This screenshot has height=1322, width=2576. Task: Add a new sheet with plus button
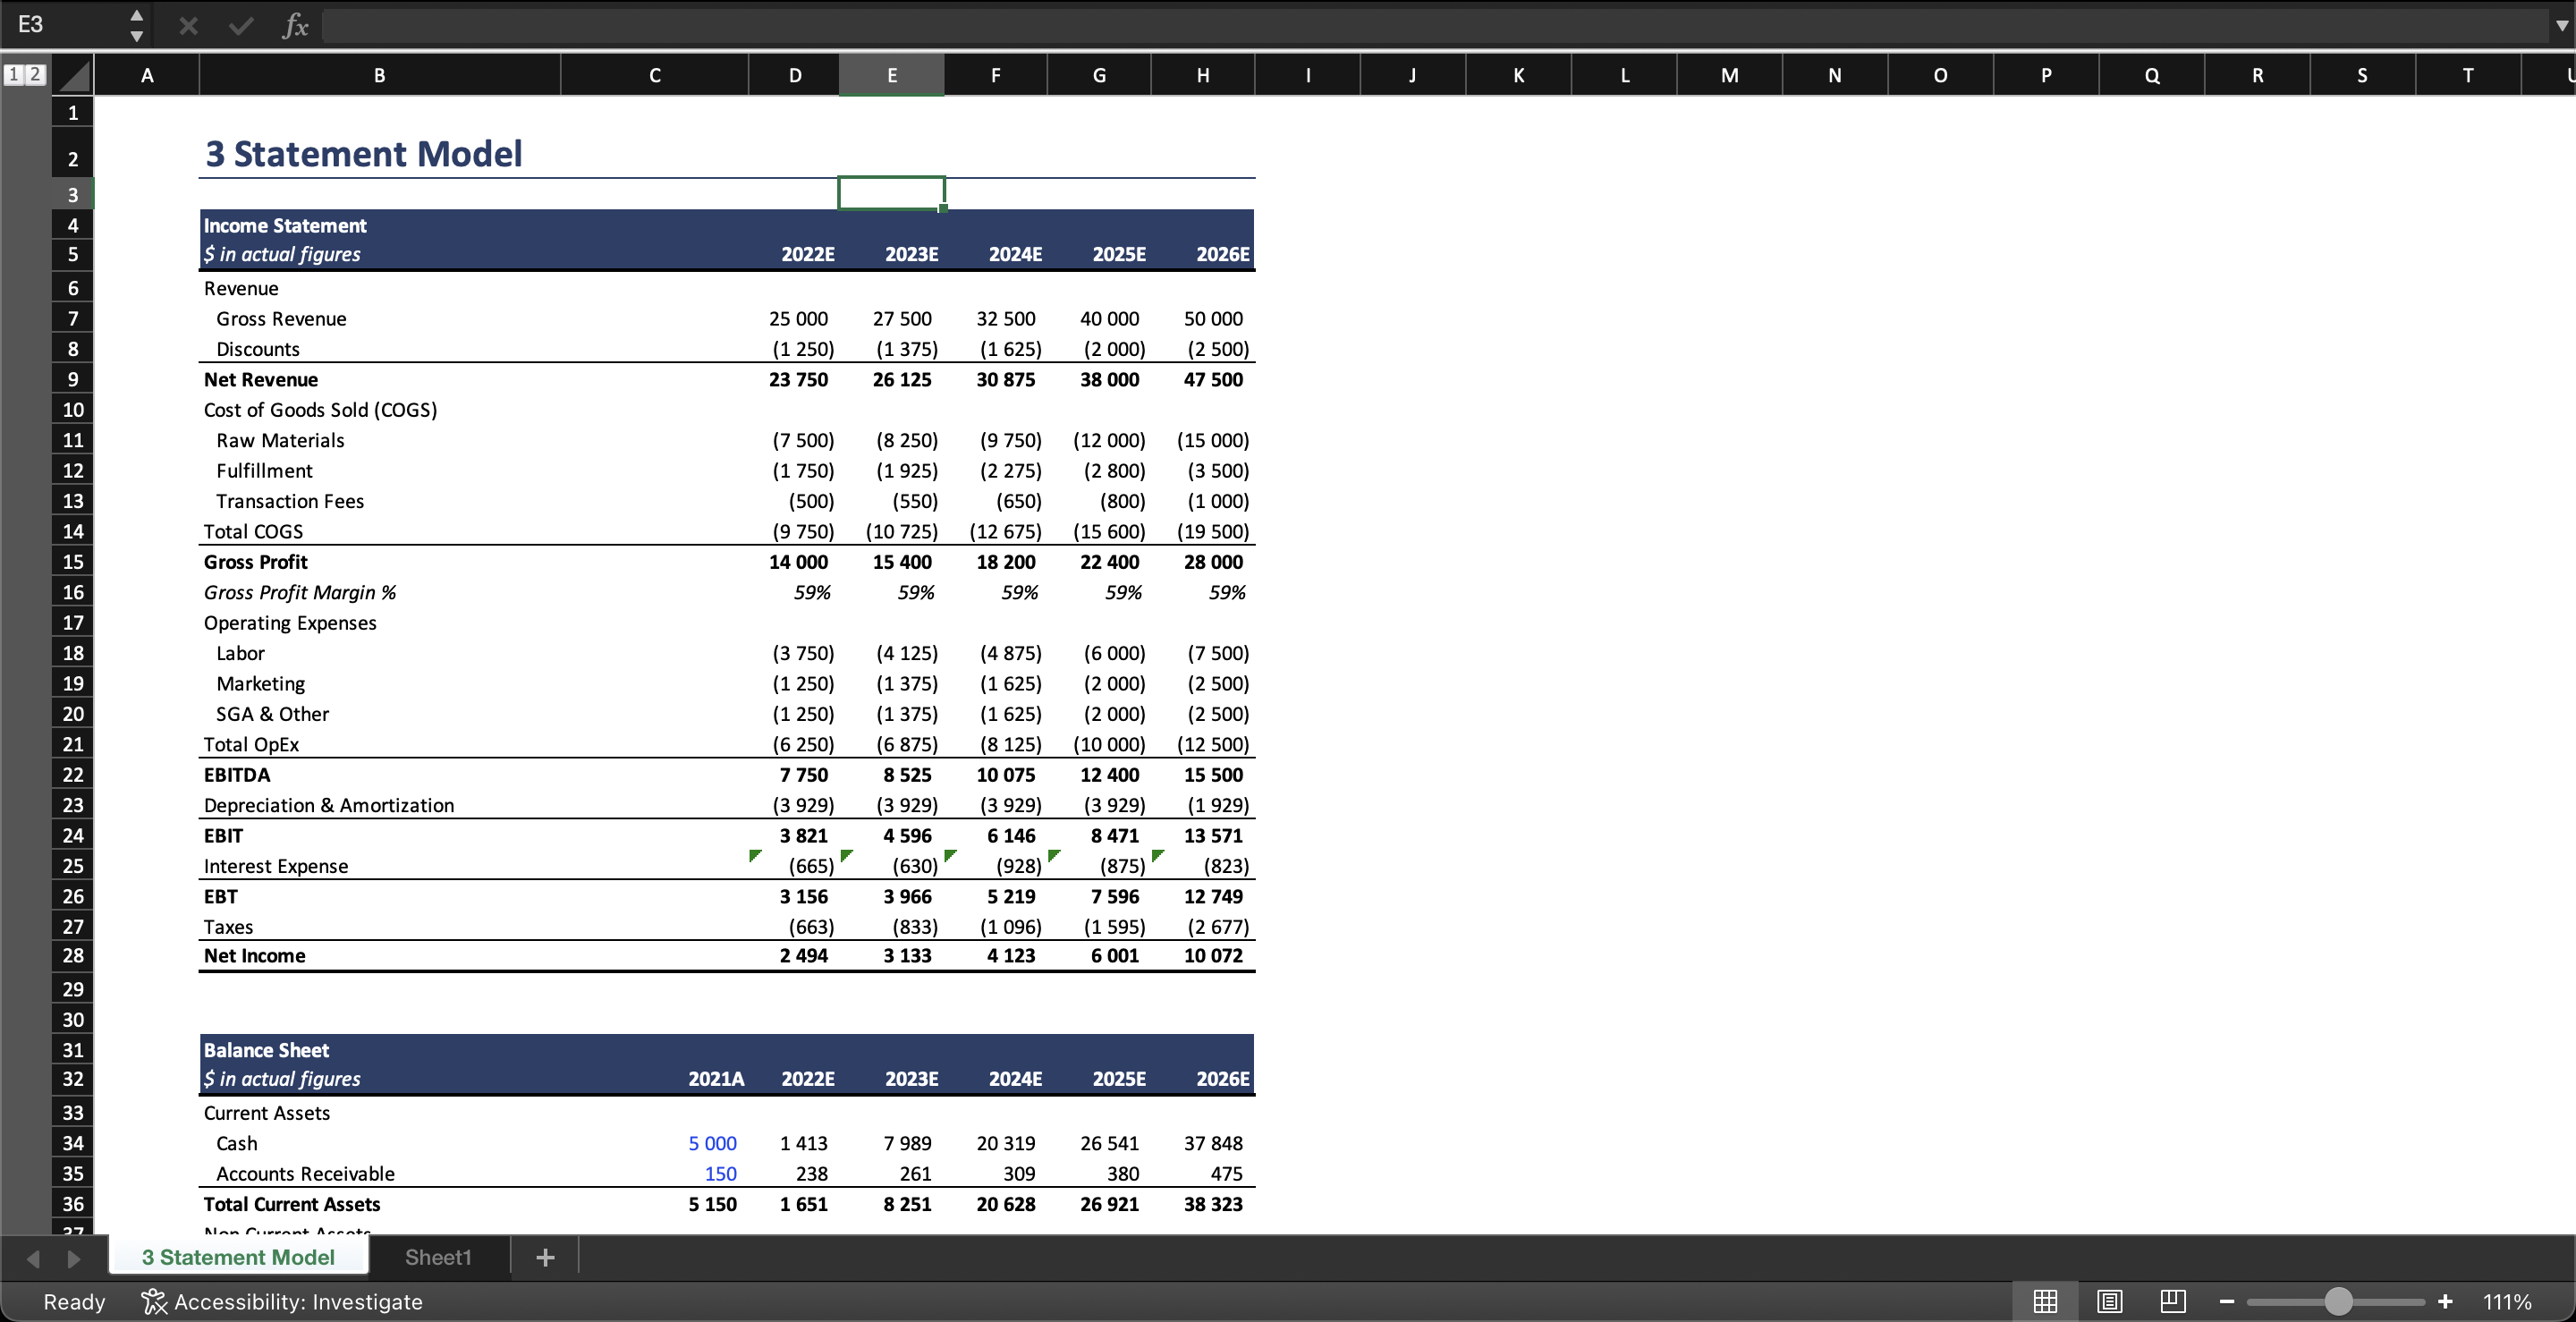click(x=545, y=1257)
